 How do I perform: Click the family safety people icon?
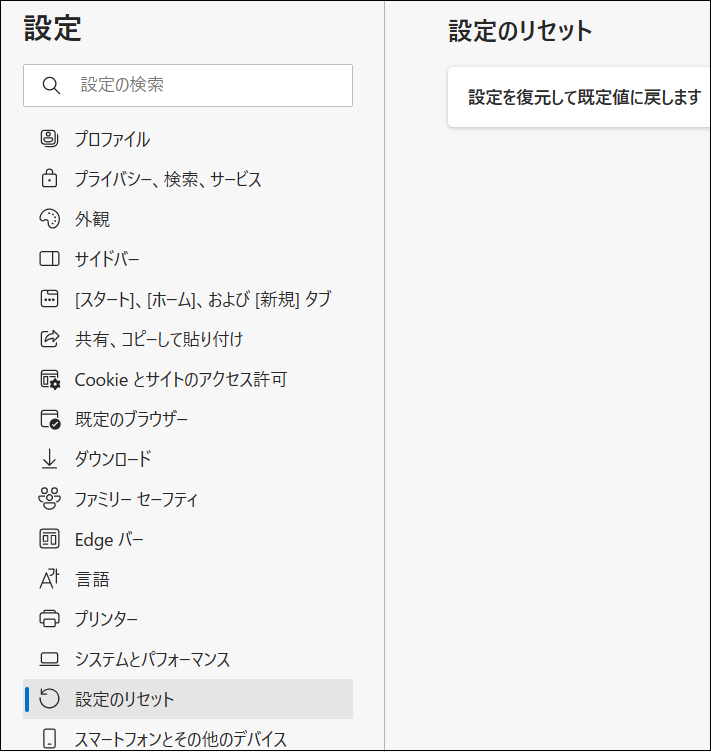coord(49,499)
